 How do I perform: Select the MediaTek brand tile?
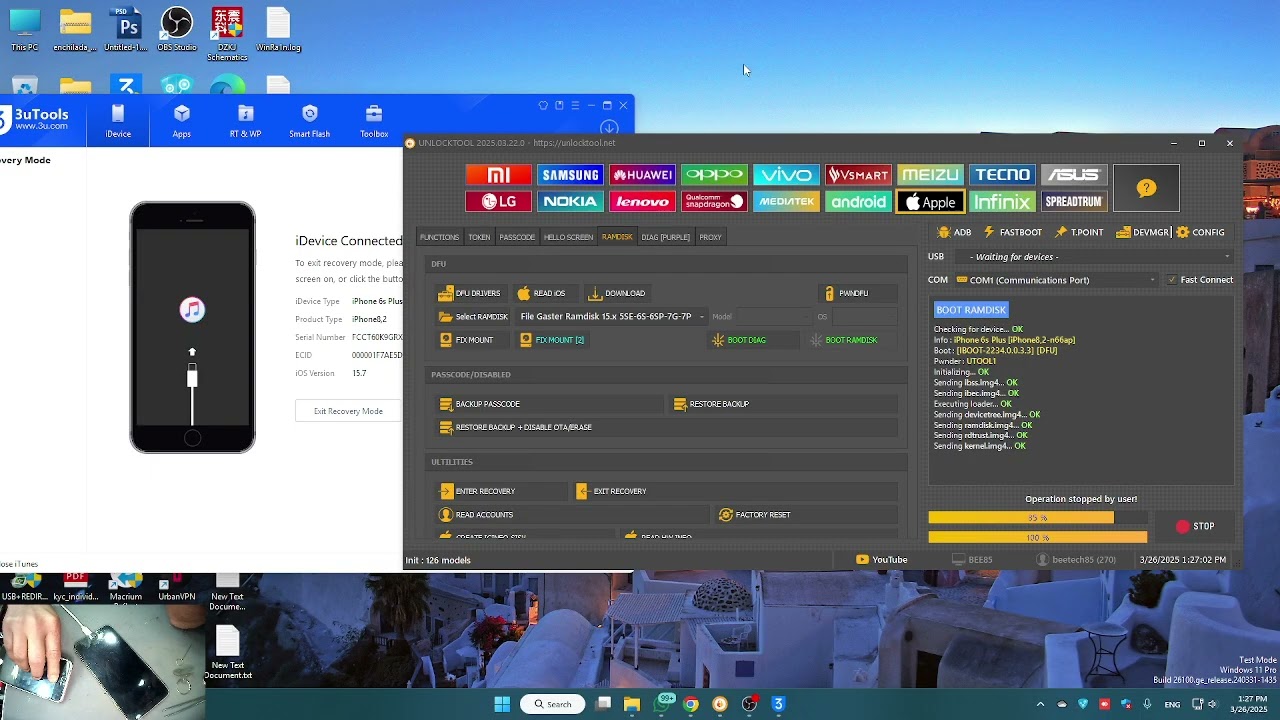pos(786,201)
